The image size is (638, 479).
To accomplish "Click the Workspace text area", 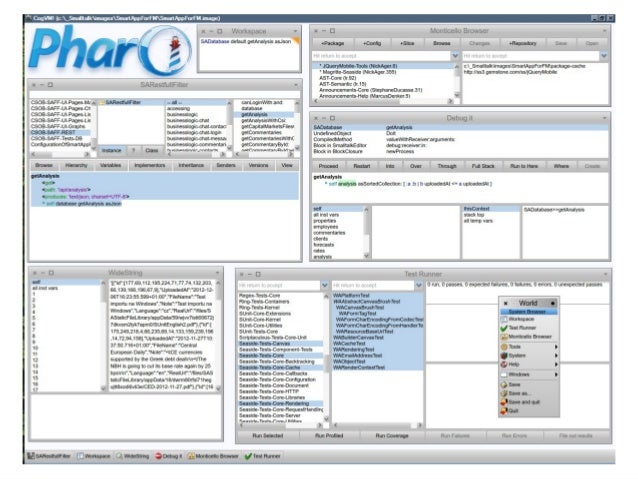I will click(x=249, y=54).
